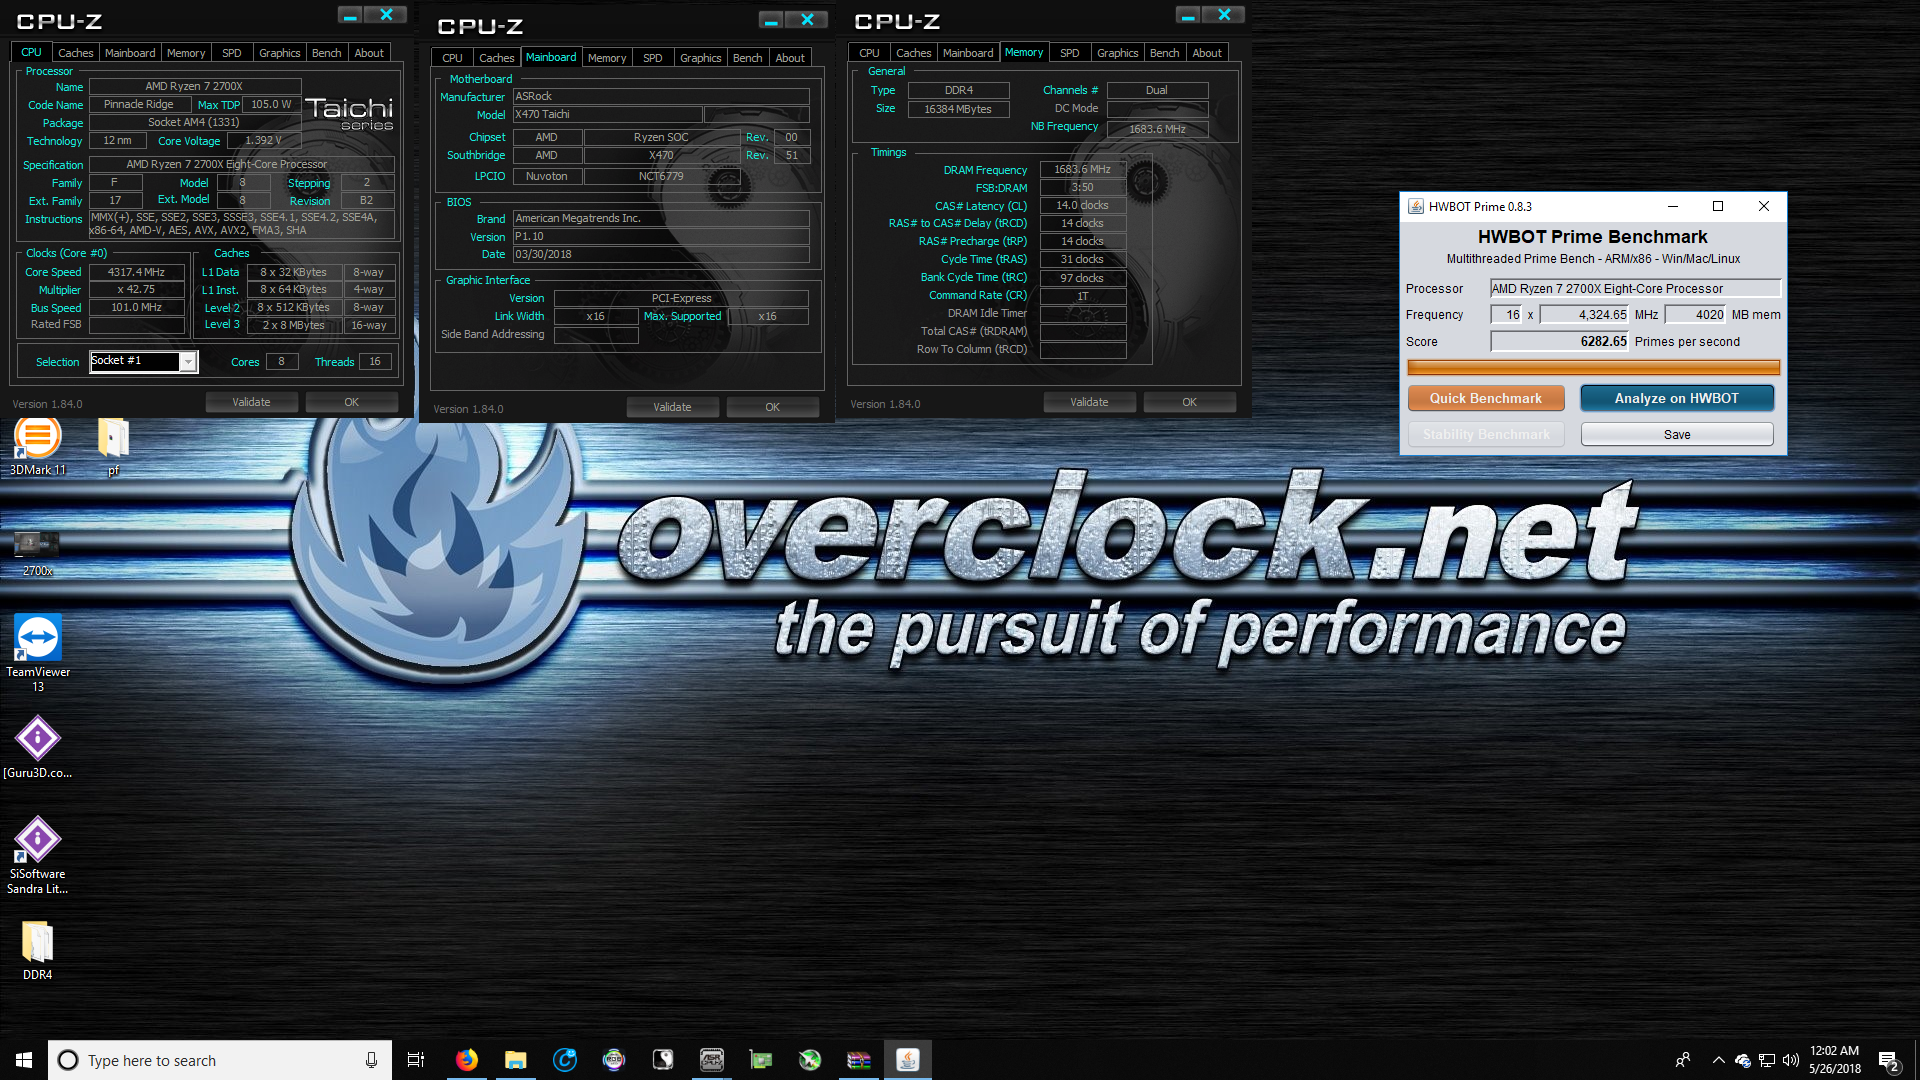The image size is (1920, 1080).
Task: Open SPD tab in CPU-Z Mainboard window
Action: 652,58
